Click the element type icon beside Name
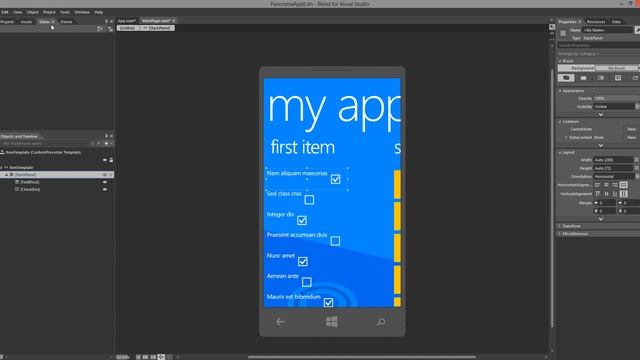The height and width of the screenshot is (360, 640). [x=563, y=33]
